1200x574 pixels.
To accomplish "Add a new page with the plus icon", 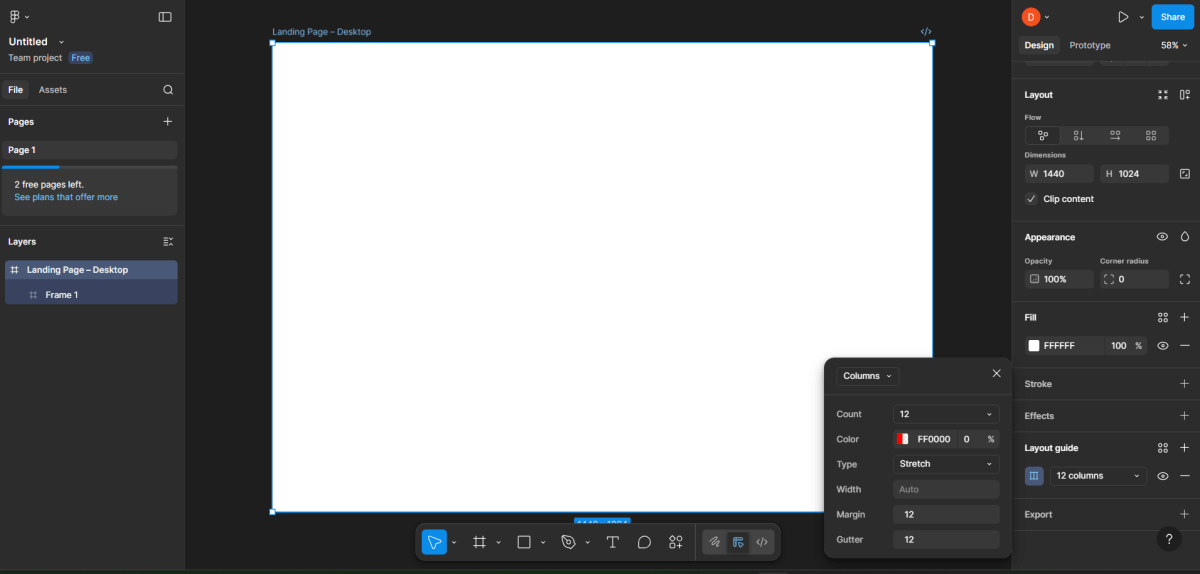I will pos(168,122).
